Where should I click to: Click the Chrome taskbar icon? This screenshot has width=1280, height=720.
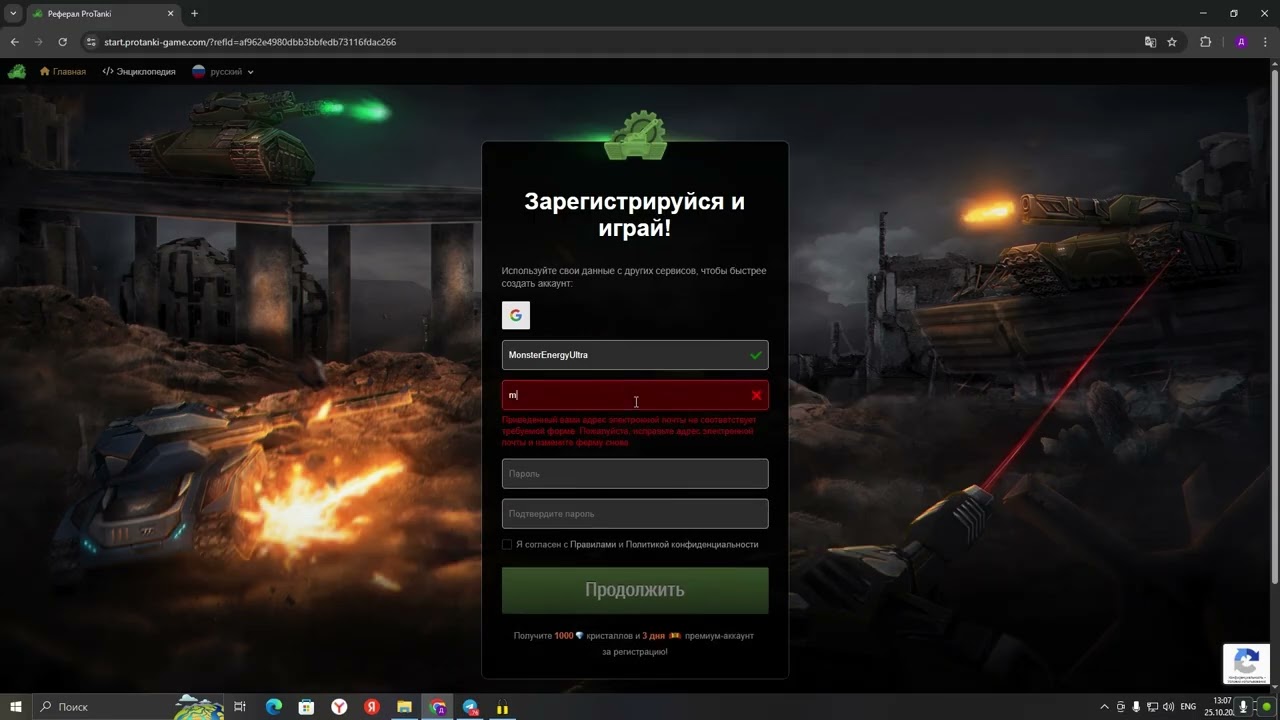click(x=438, y=707)
